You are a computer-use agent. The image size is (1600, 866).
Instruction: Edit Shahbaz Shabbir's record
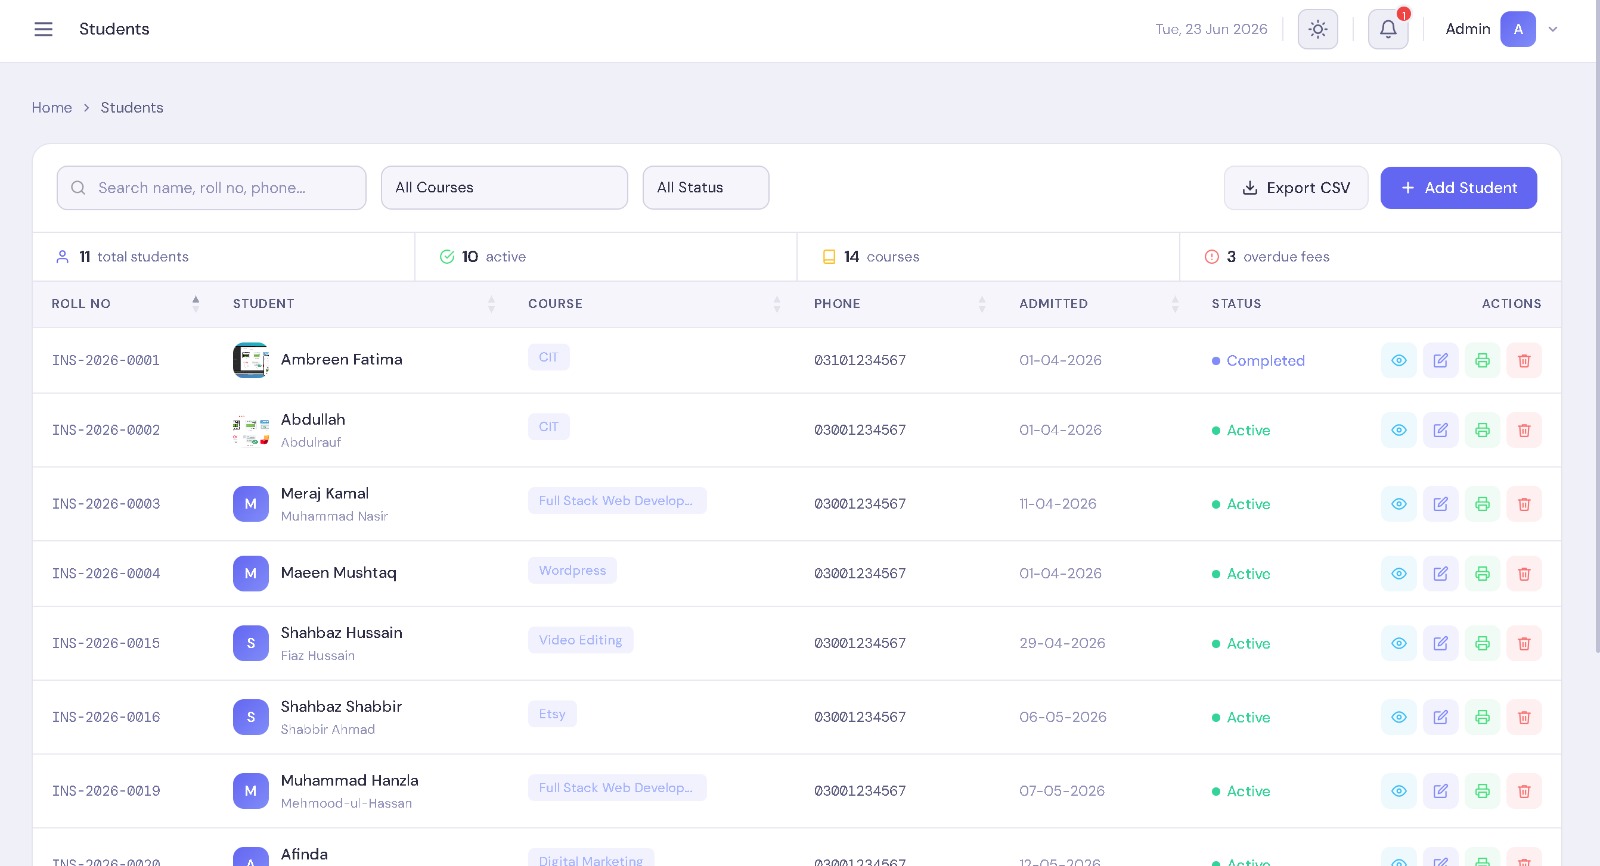coord(1441,717)
